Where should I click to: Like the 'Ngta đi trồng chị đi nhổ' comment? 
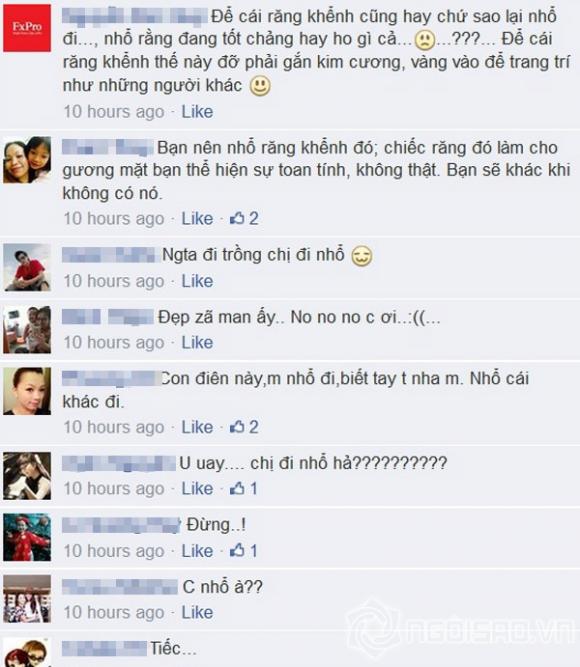pyautogui.click(x=197, y=281)
